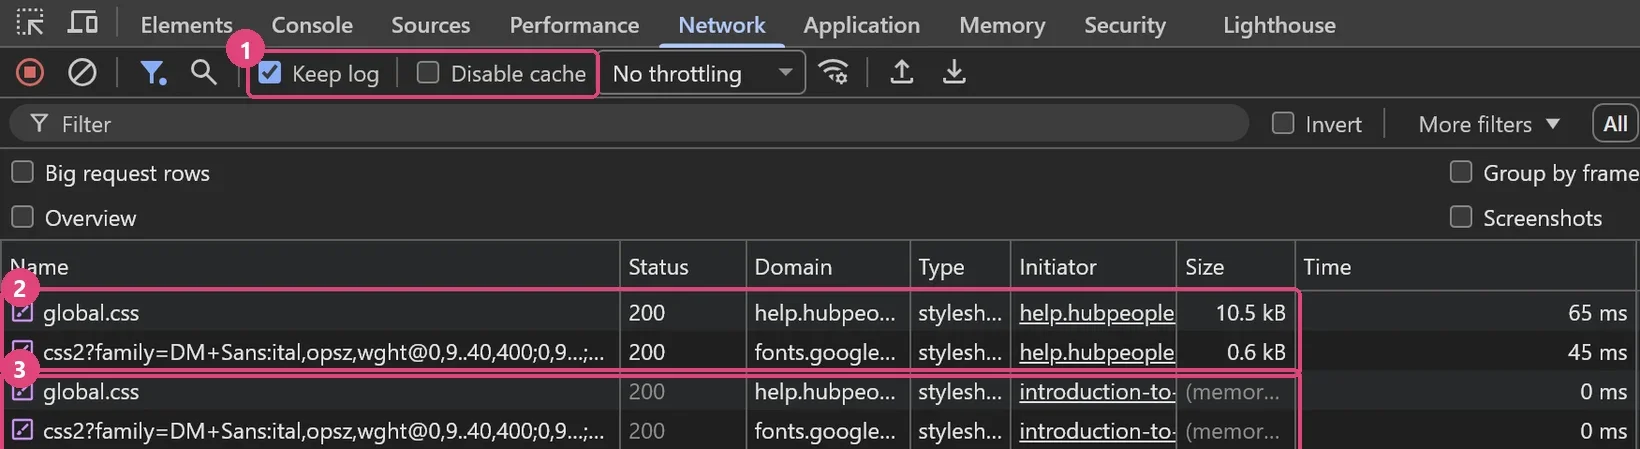Open help.hubpeople initiator link for 0.6 kB css2
The height and width of the screenshot is (449, 1640).
(x=1096, y=352)
